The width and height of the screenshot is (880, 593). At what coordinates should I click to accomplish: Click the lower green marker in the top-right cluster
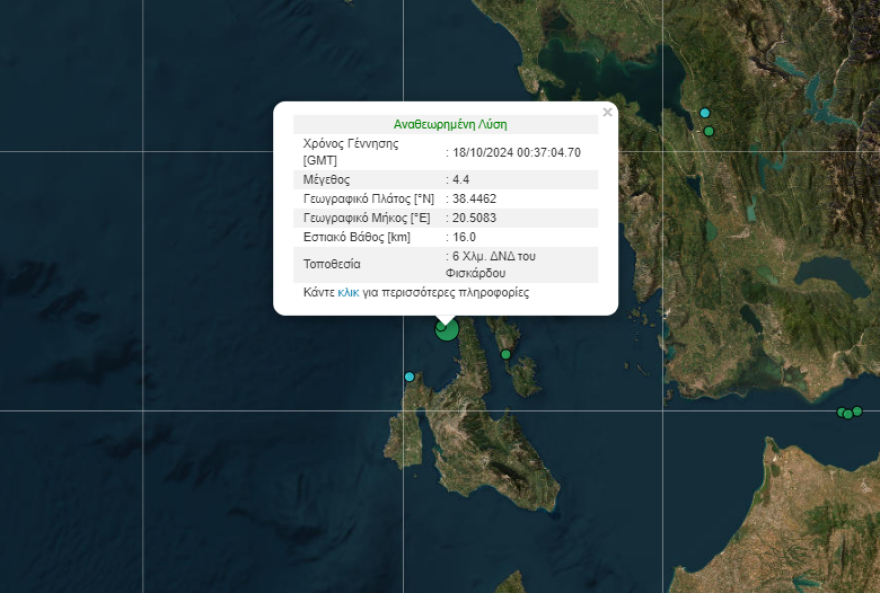(709, 131)
